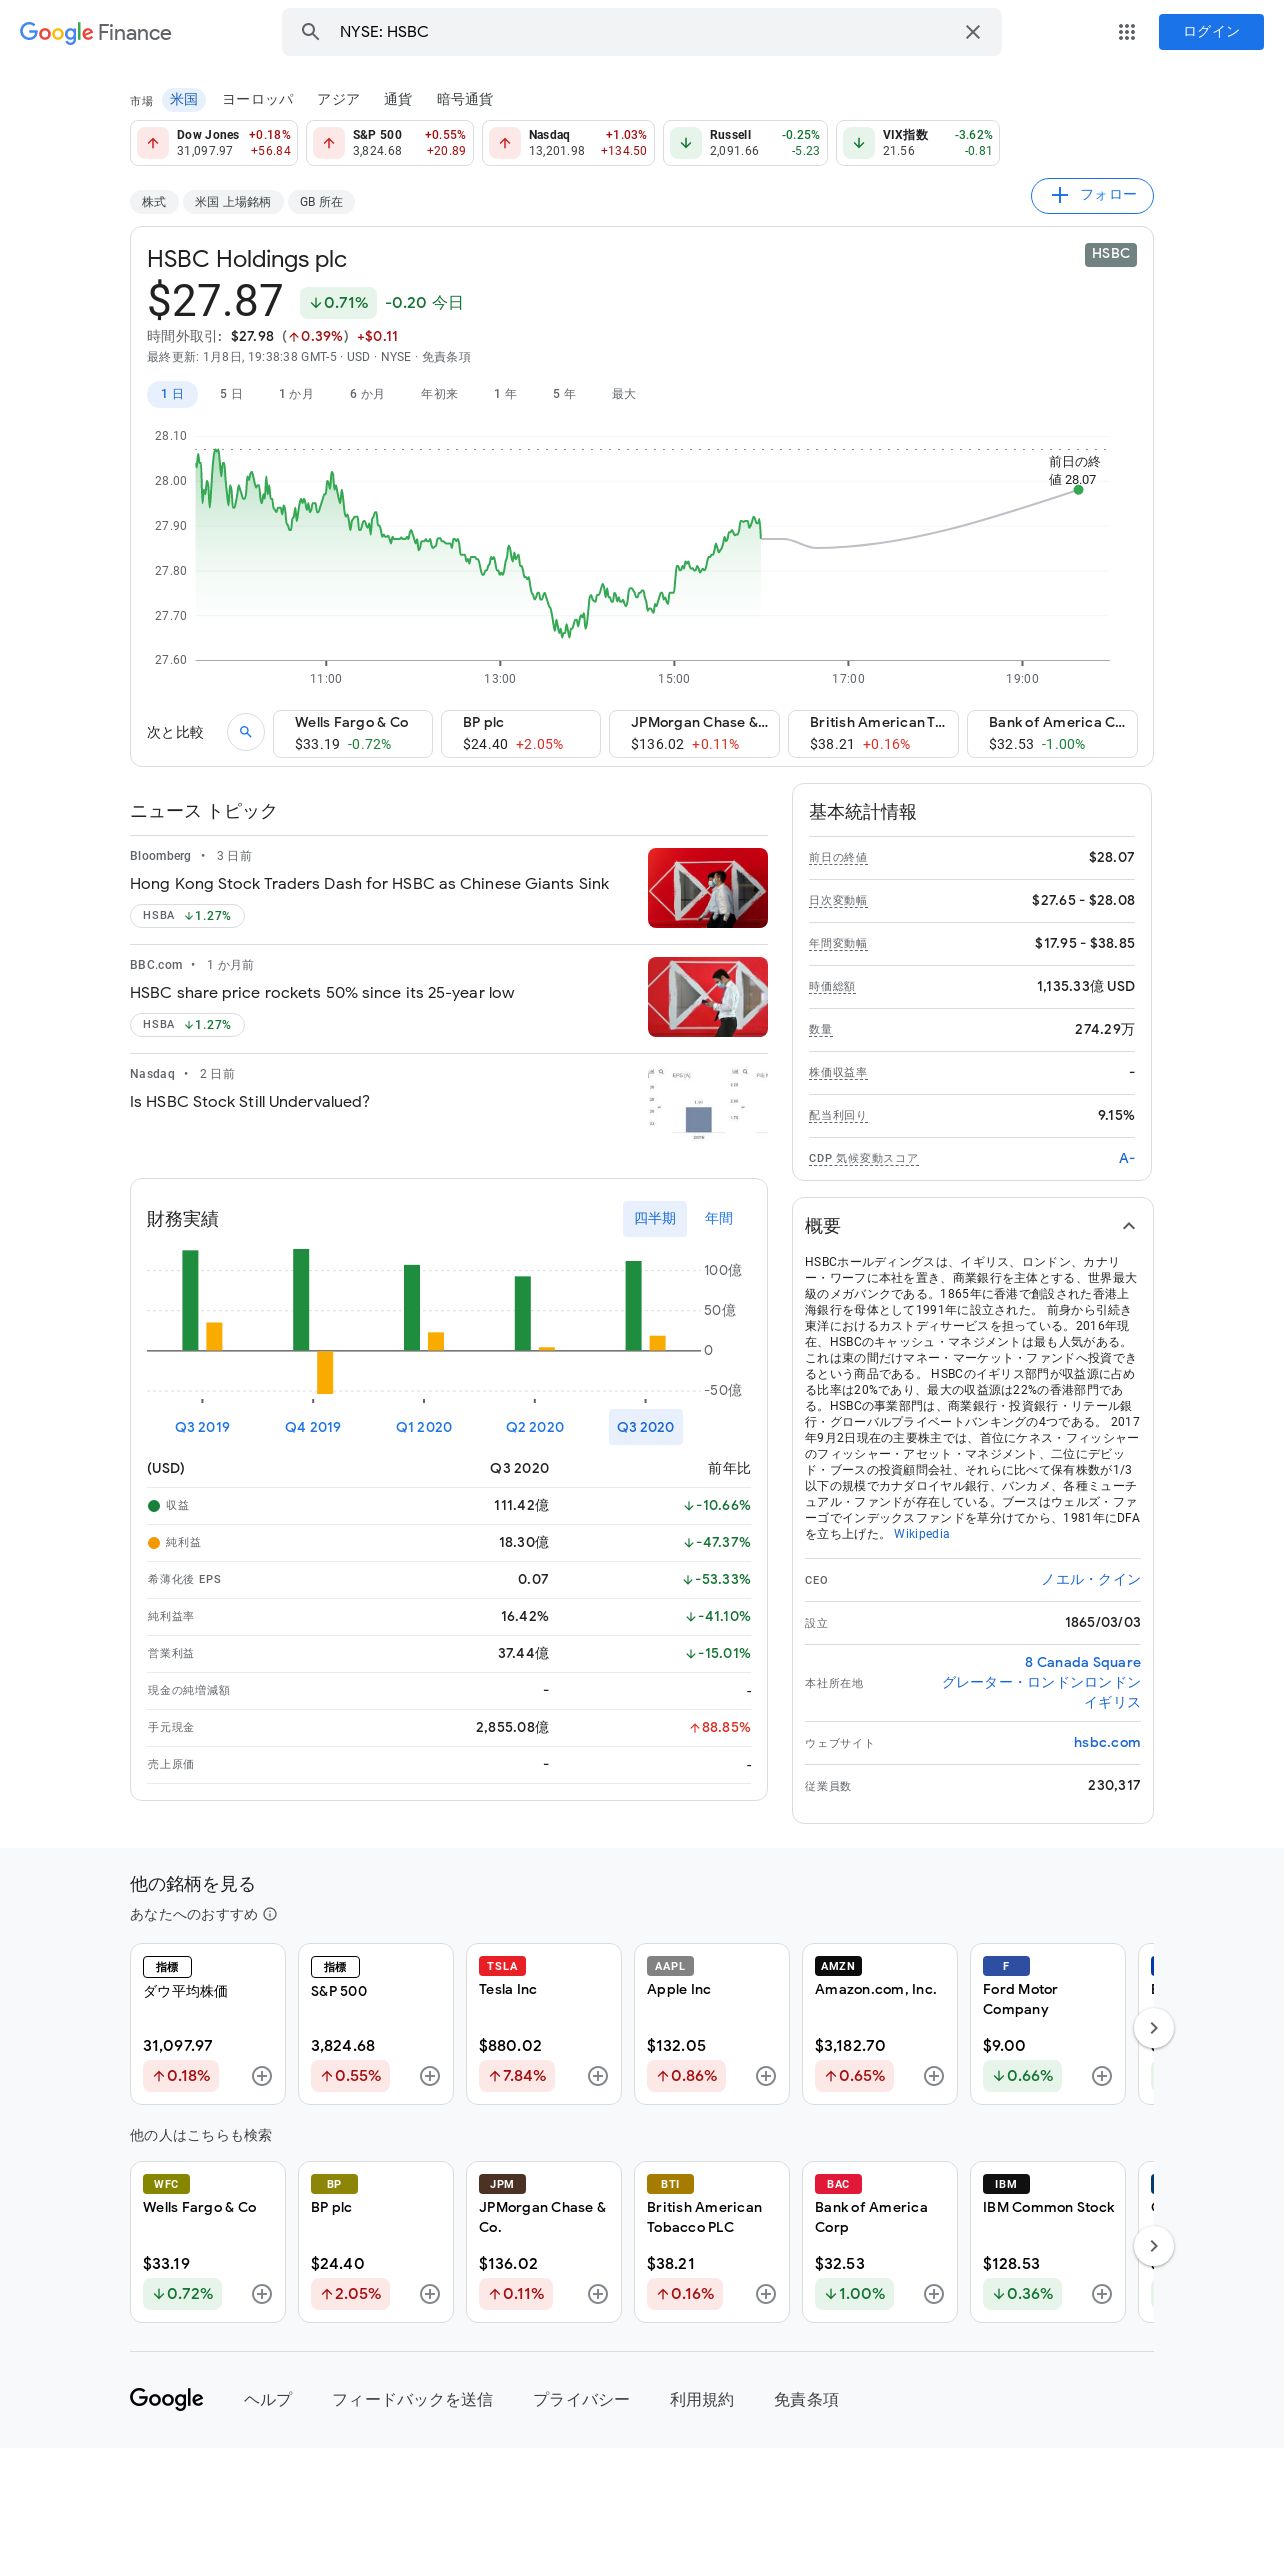Click info icon beside あなたへのおすすめ

click(x=270, y=1914)
